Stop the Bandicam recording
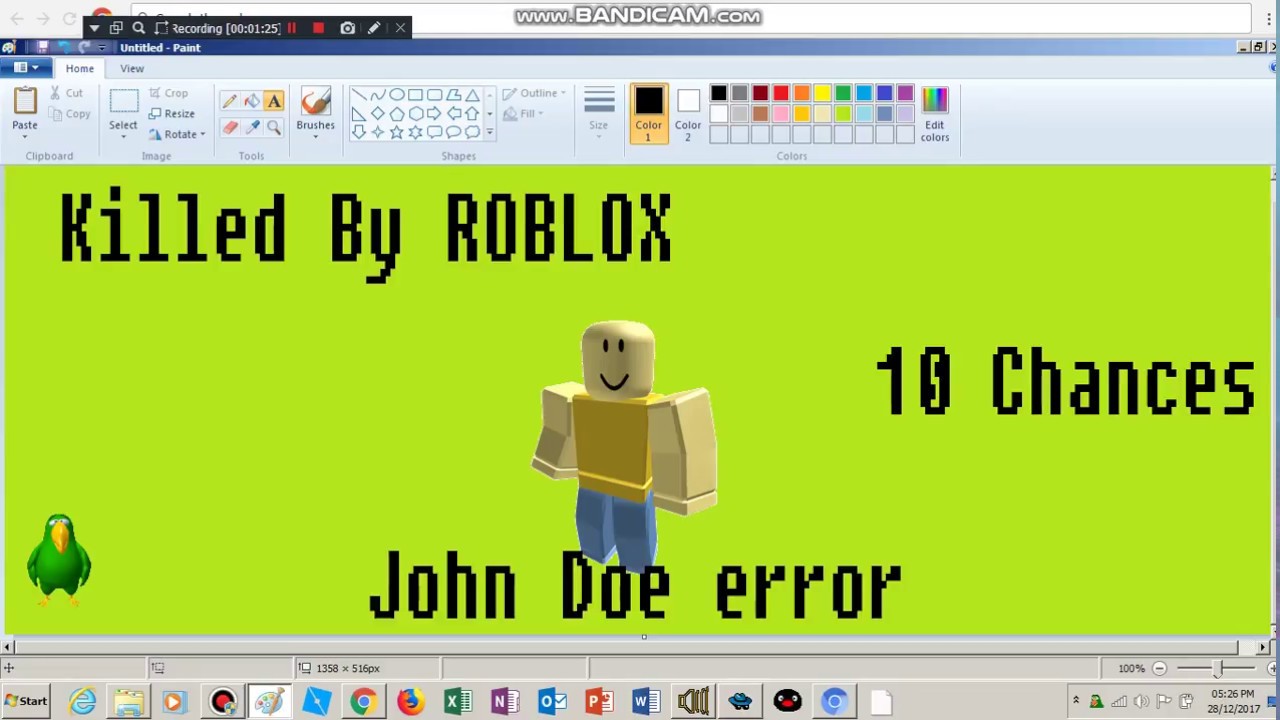Image resolution: width=1280 pixels, height=720 pixels. pos(318,28)
